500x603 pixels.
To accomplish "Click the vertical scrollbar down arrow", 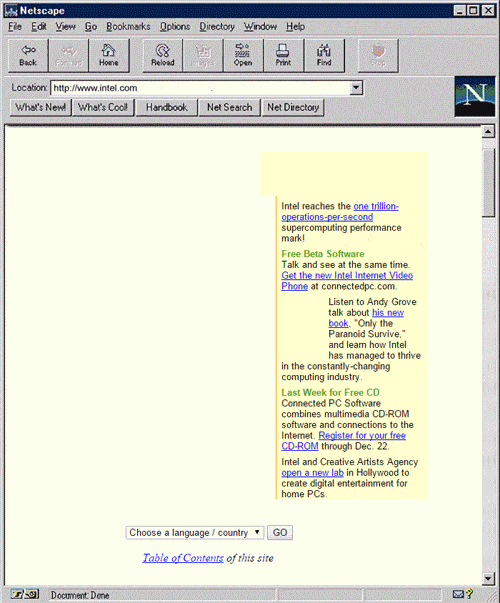I will pyautogui.click(x=488, y=578).
